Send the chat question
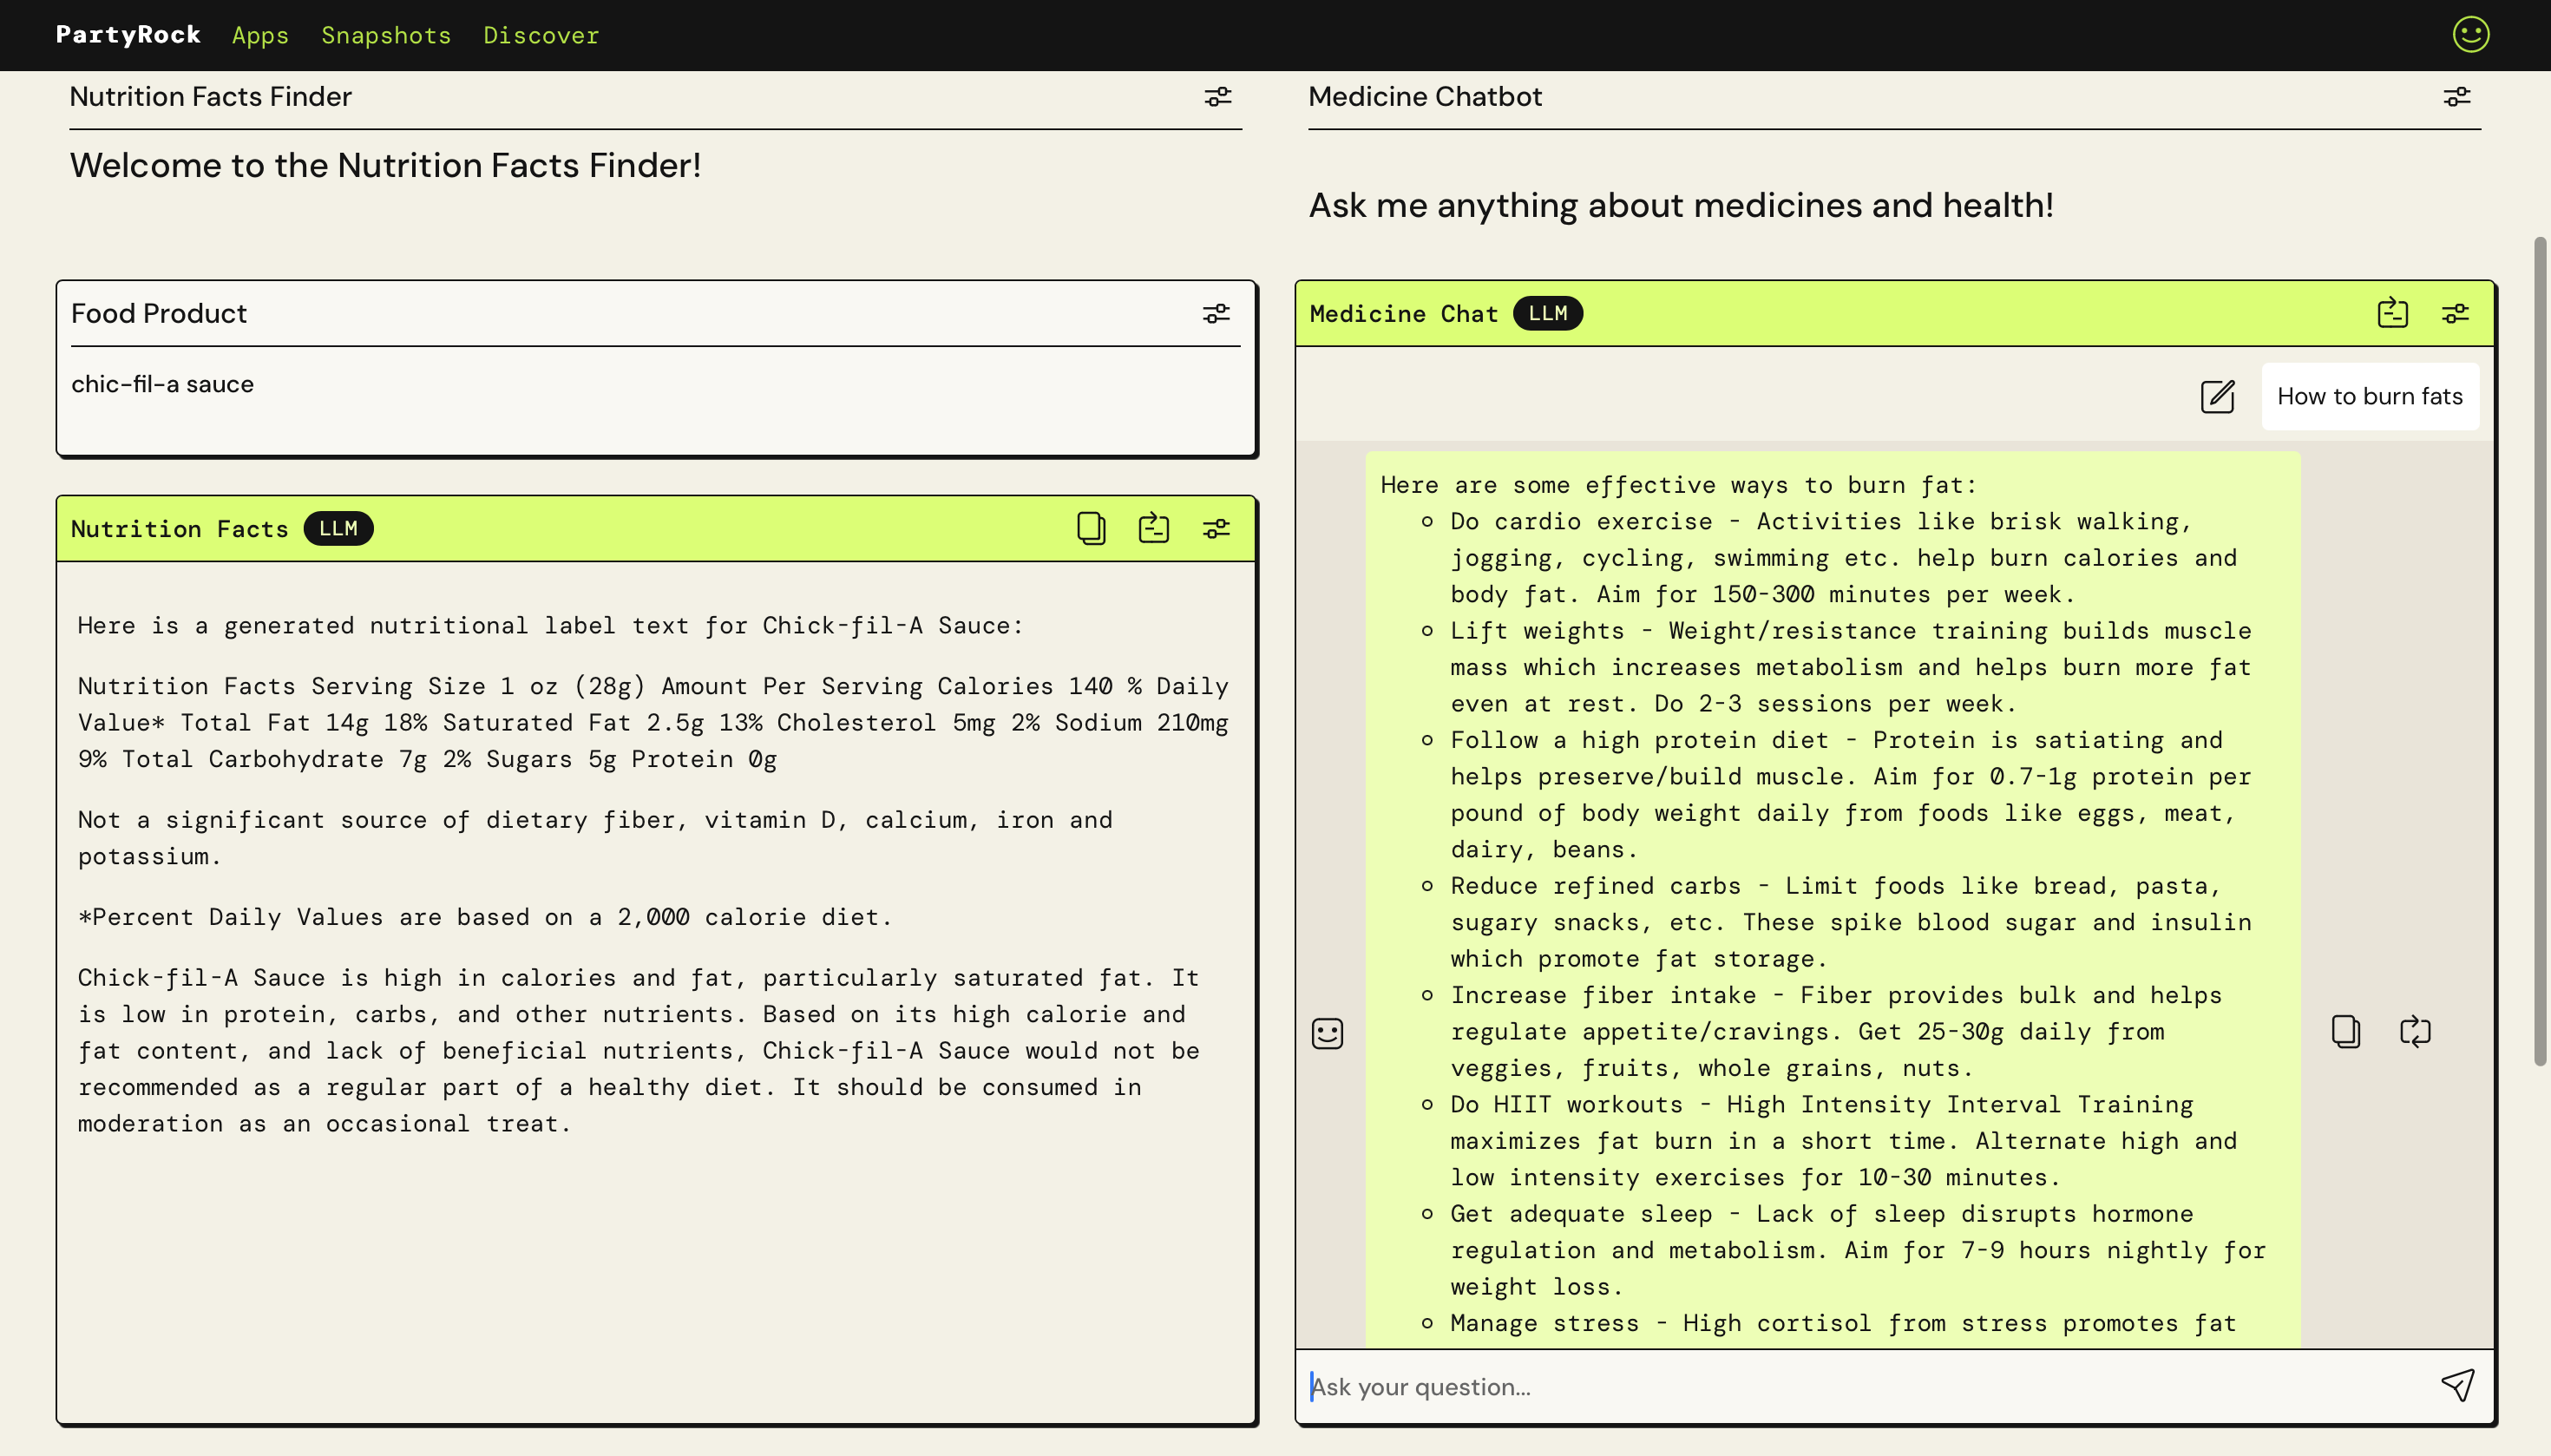Viewport: 2551px width, 1456px height. point(2457,1385)
